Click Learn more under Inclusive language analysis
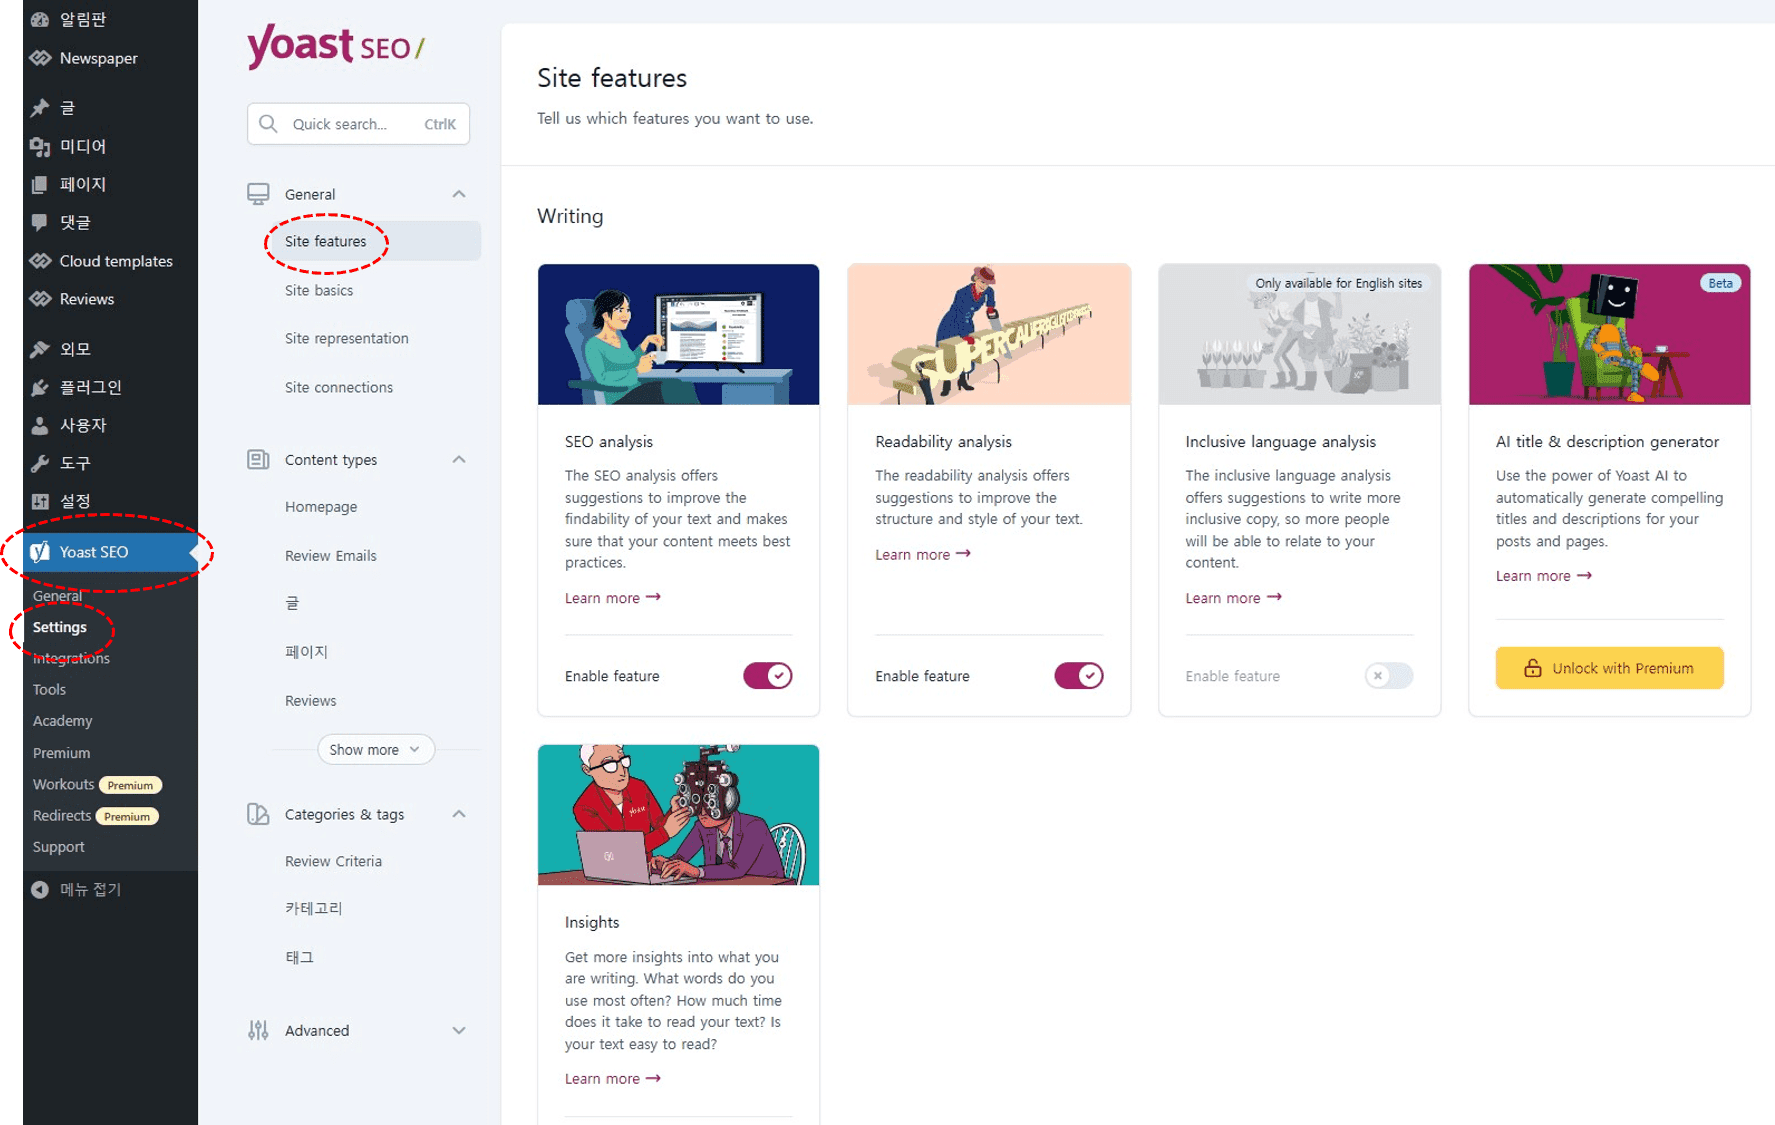The height and width of the screenshot is (1125, 1775). [1233, 598]
